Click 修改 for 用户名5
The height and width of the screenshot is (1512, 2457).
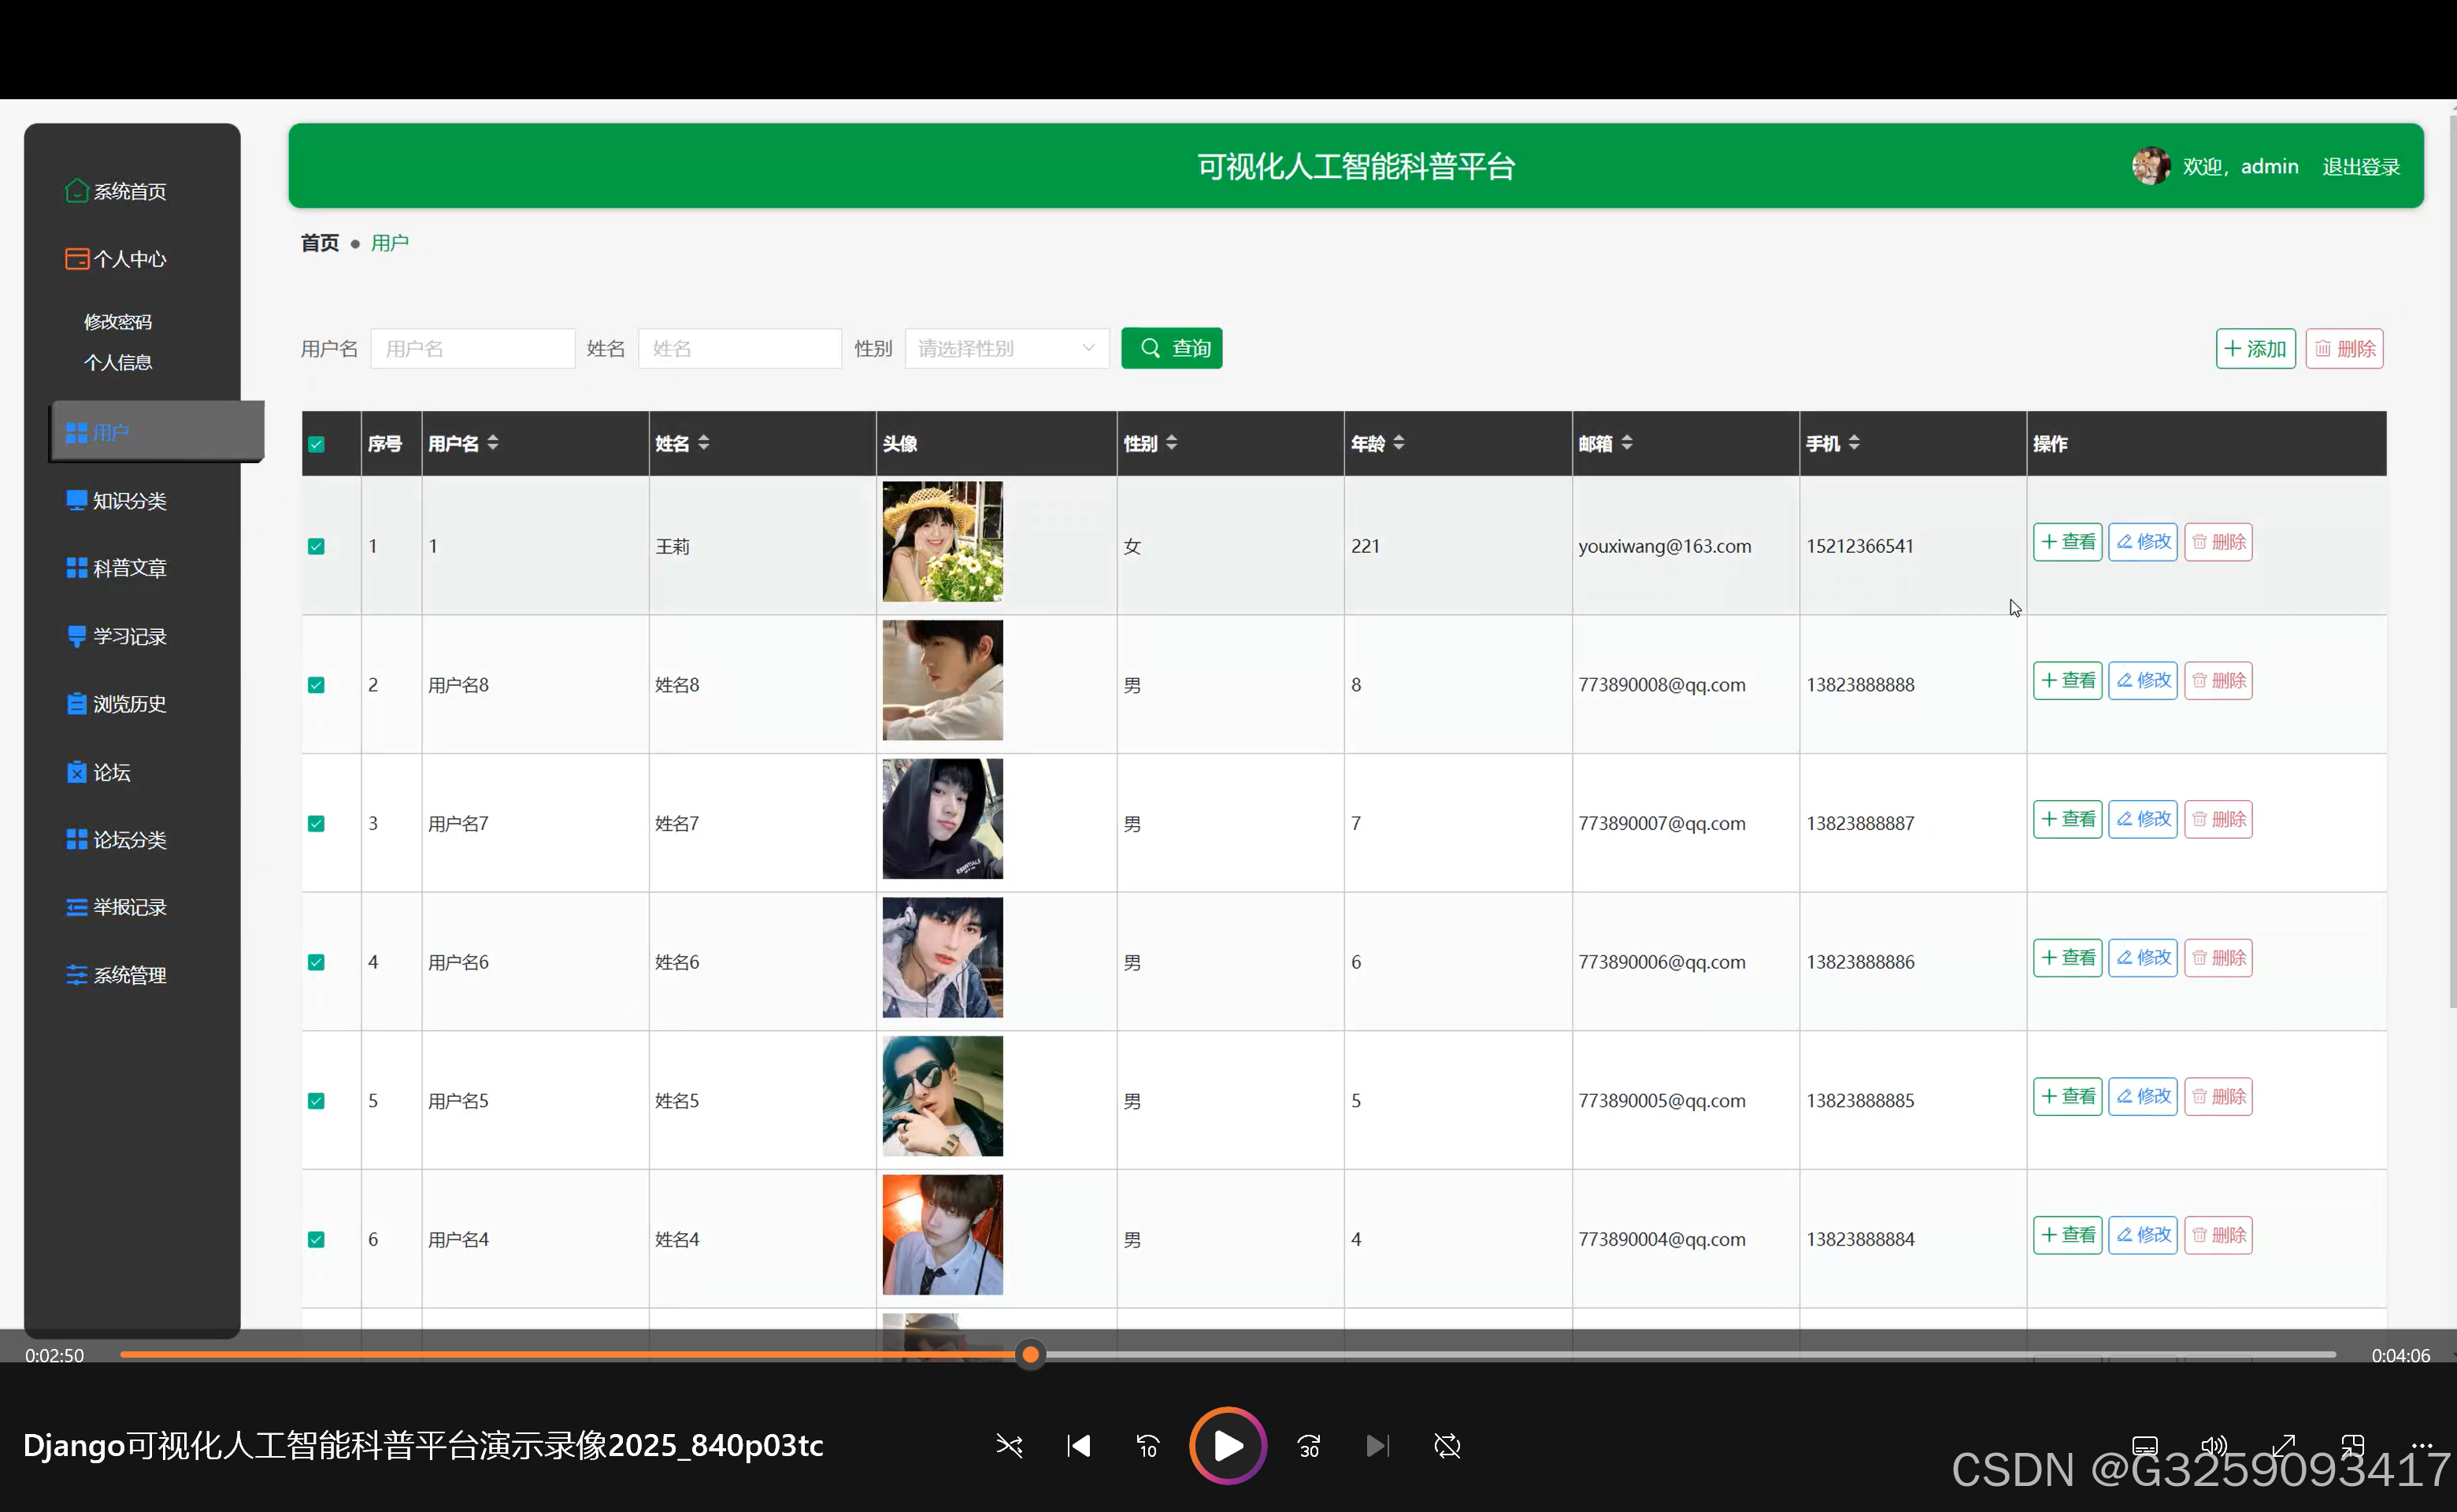coord(2143,1097)
